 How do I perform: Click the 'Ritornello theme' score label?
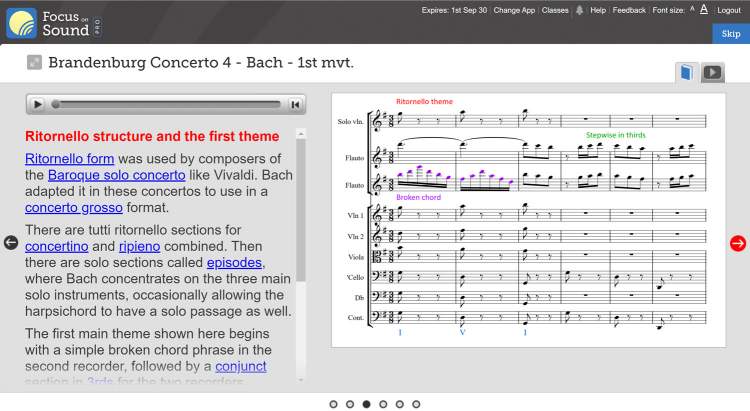coord(424,101)
